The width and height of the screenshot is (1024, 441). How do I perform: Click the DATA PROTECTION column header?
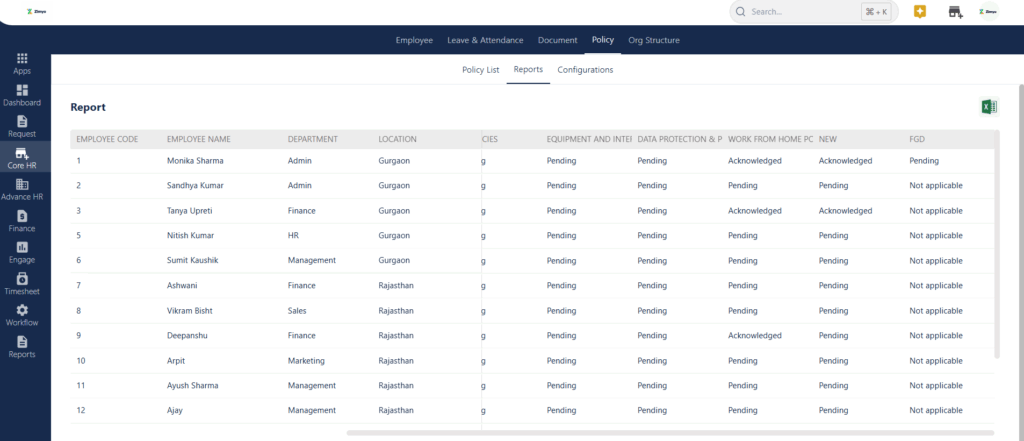(x=680, y=139)
